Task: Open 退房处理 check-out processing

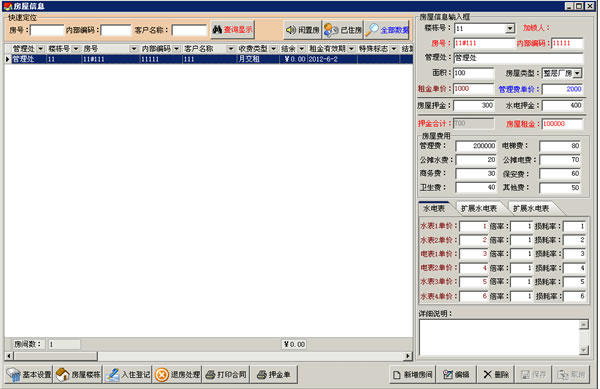Action: coord(177,374)
